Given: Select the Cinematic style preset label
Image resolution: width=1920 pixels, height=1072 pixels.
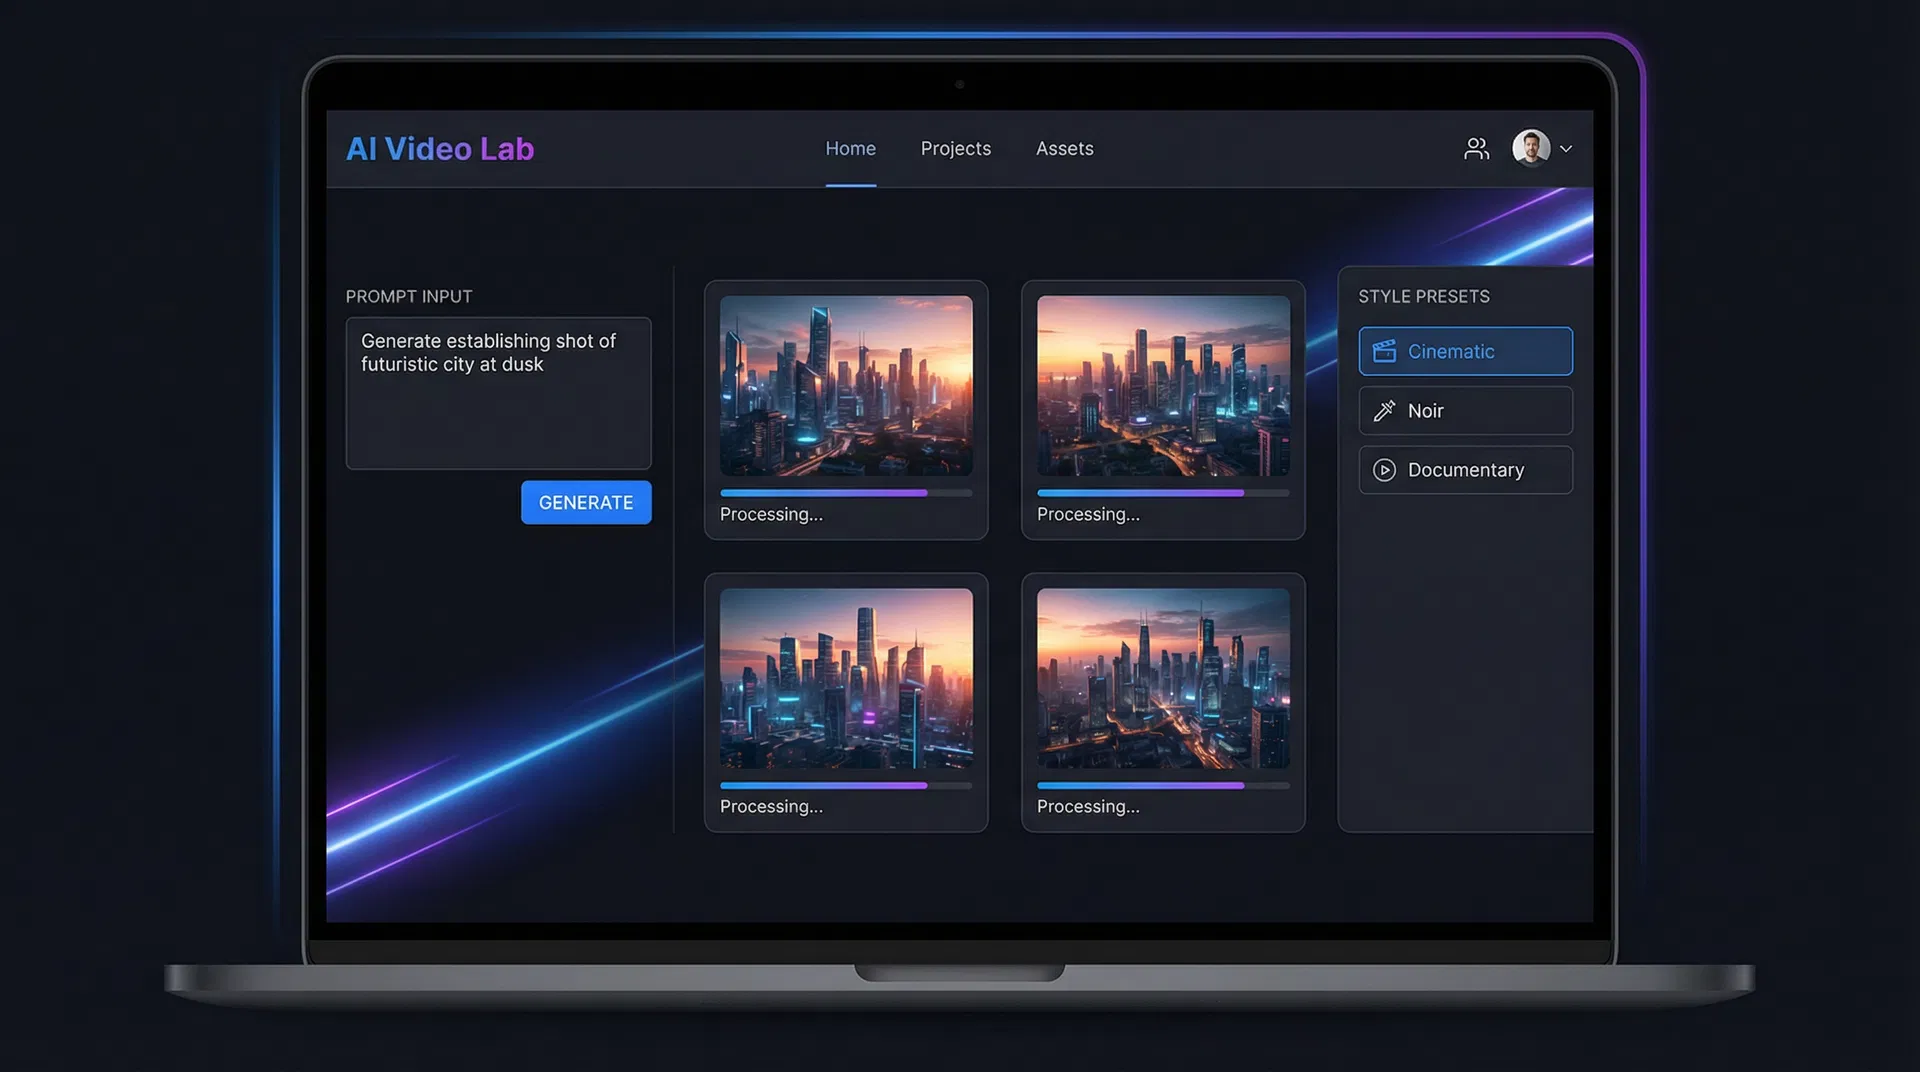Looking at the screenshot, I should (1450, 352).
